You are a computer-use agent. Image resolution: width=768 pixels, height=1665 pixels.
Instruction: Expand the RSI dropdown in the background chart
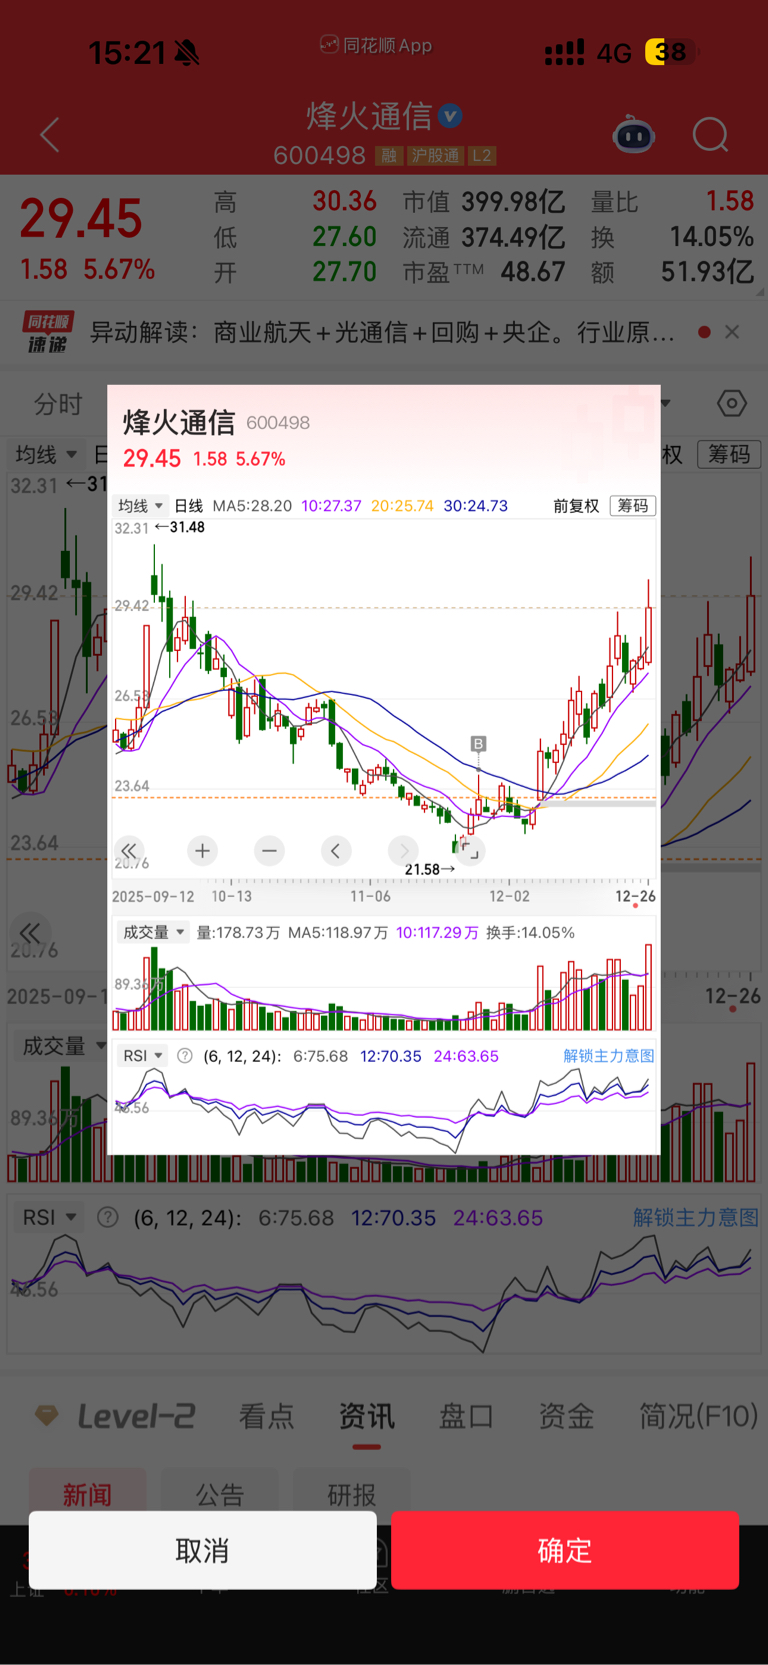click(x=49, y=1218)
